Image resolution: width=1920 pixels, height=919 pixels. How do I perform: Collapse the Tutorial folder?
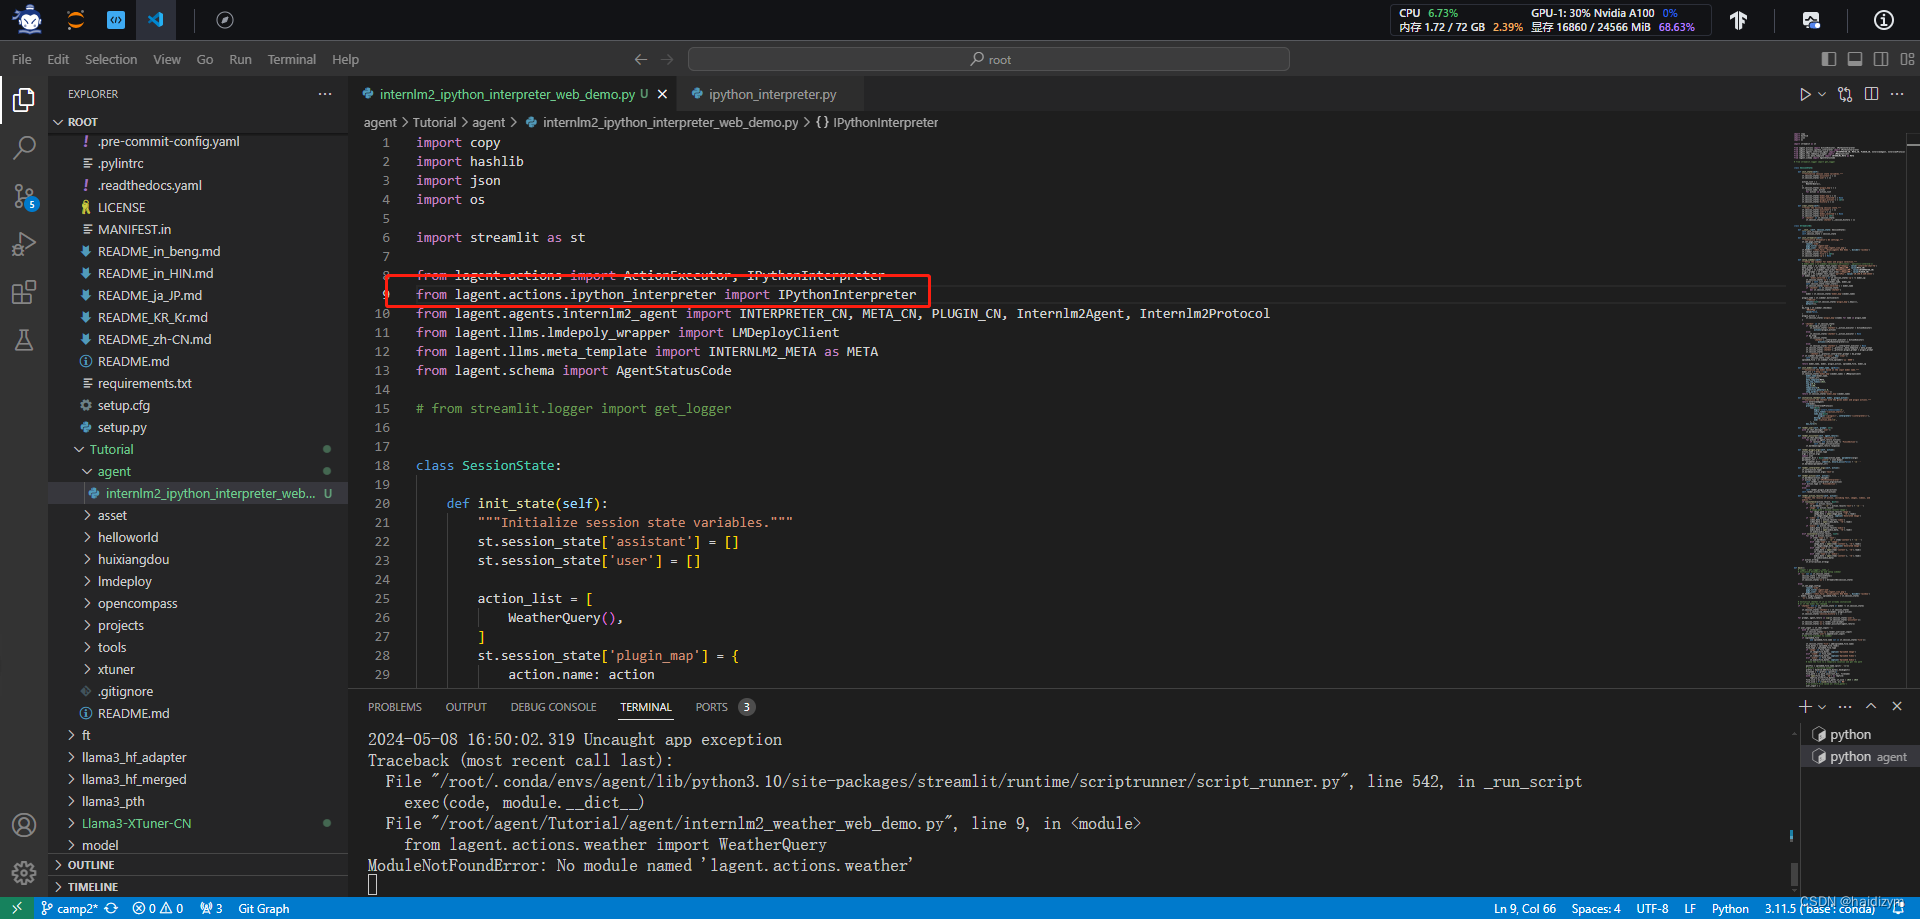pos(198,449)
